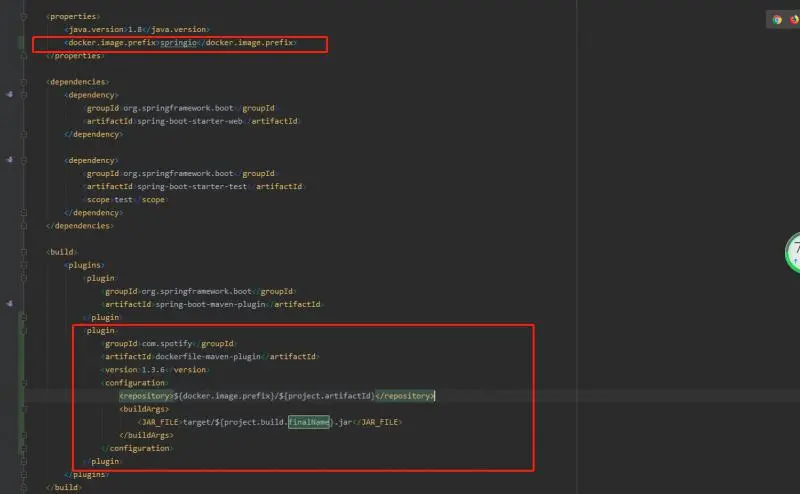Click the opening JAR_FILE tag
The height and width of the screenshot is (494, 800).
[160, 422]
